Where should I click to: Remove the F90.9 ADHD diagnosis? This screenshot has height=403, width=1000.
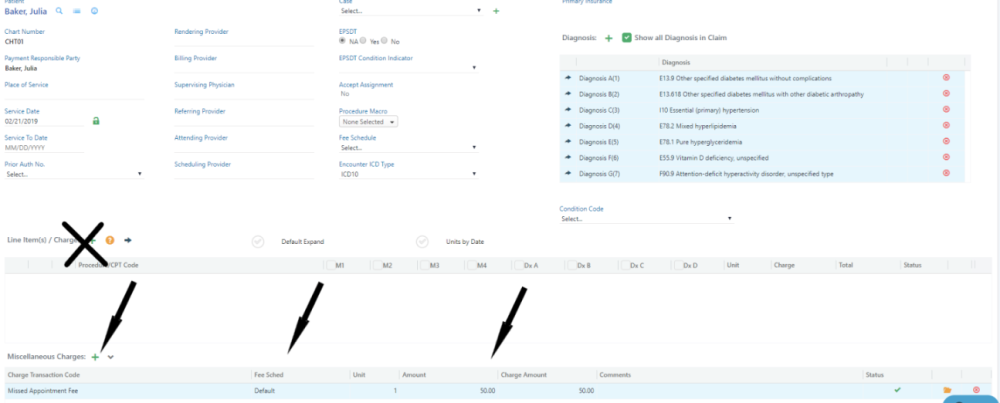946,173
